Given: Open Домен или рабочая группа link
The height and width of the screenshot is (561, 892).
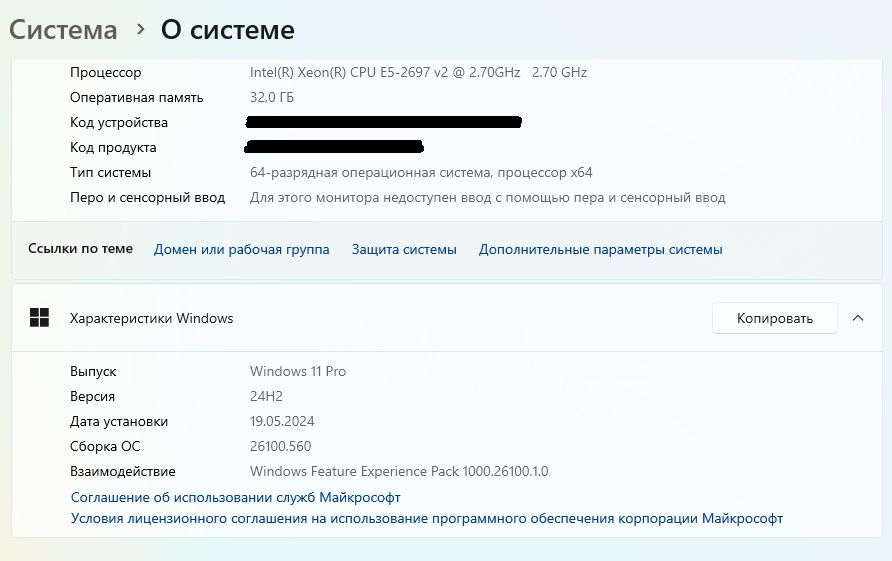Looking at the screenshot, I should pos(241,249).
